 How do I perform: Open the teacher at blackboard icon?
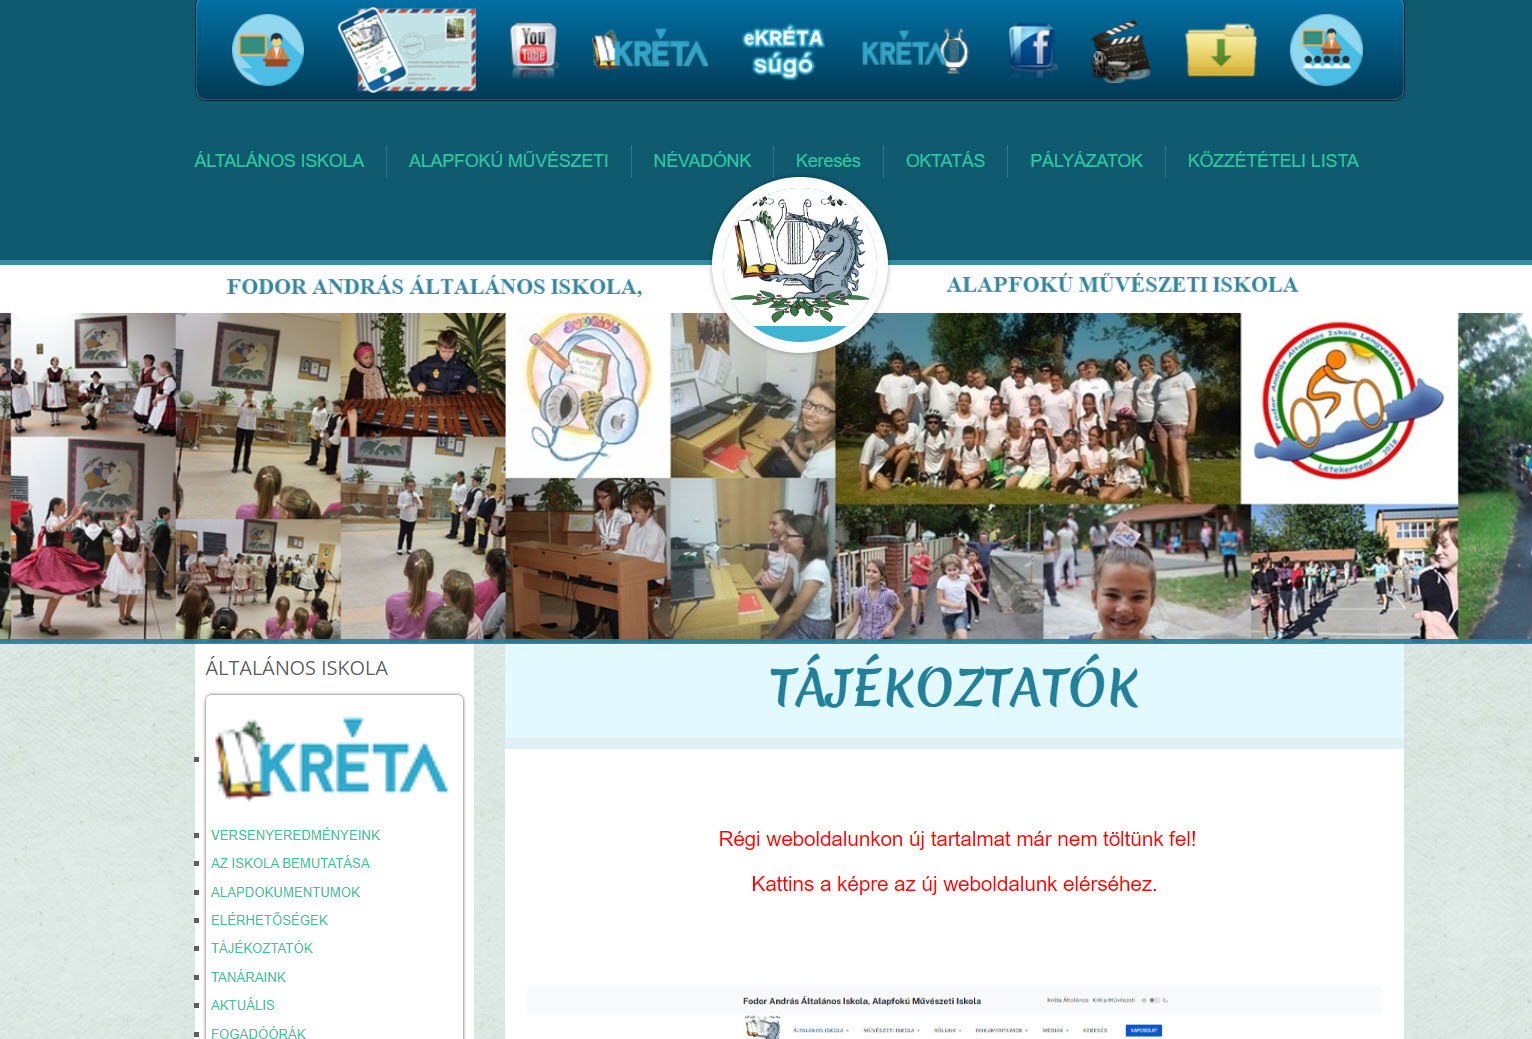click(x=268, y=50)
